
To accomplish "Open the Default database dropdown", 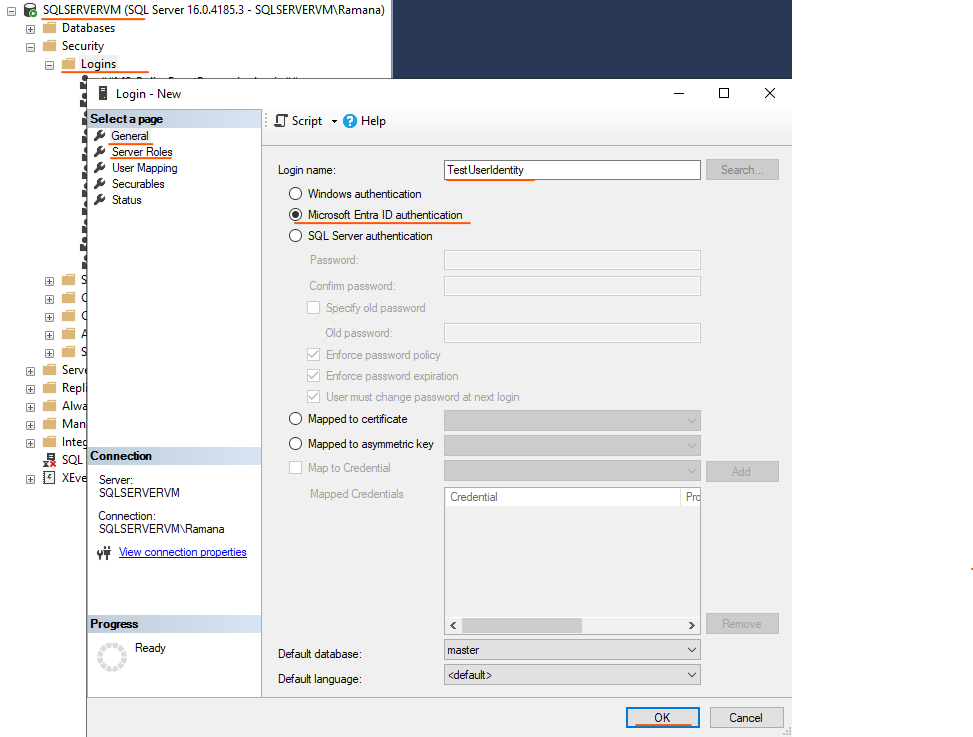I will pos(572,650).
